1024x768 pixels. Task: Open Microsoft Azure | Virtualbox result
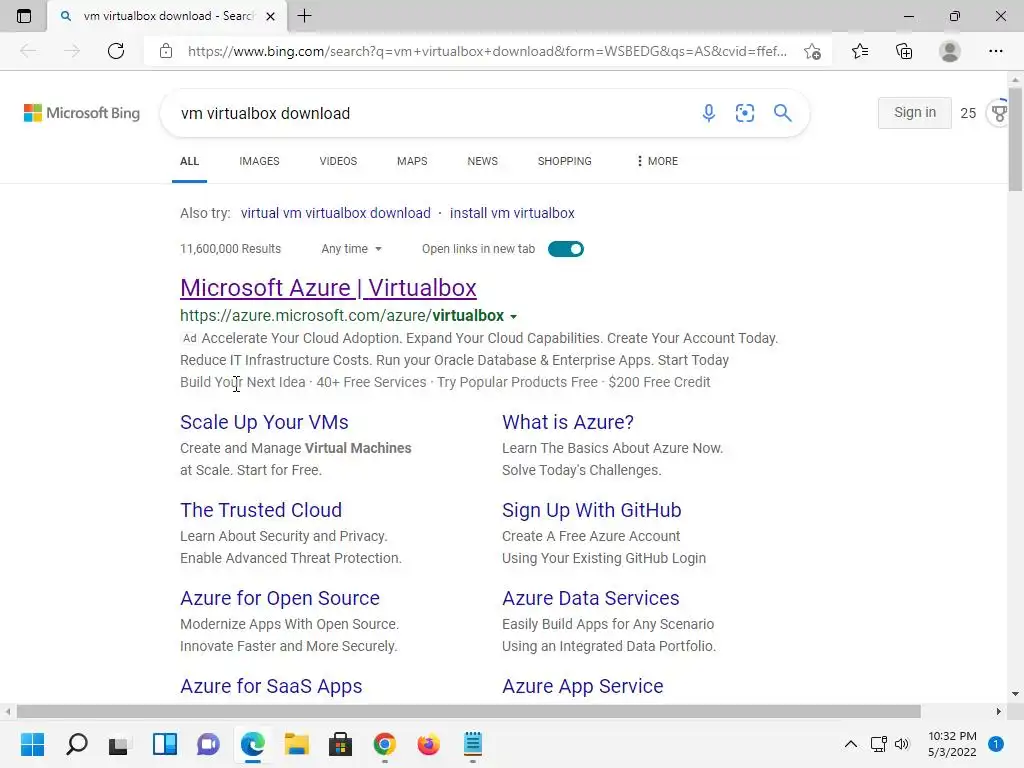328,288
